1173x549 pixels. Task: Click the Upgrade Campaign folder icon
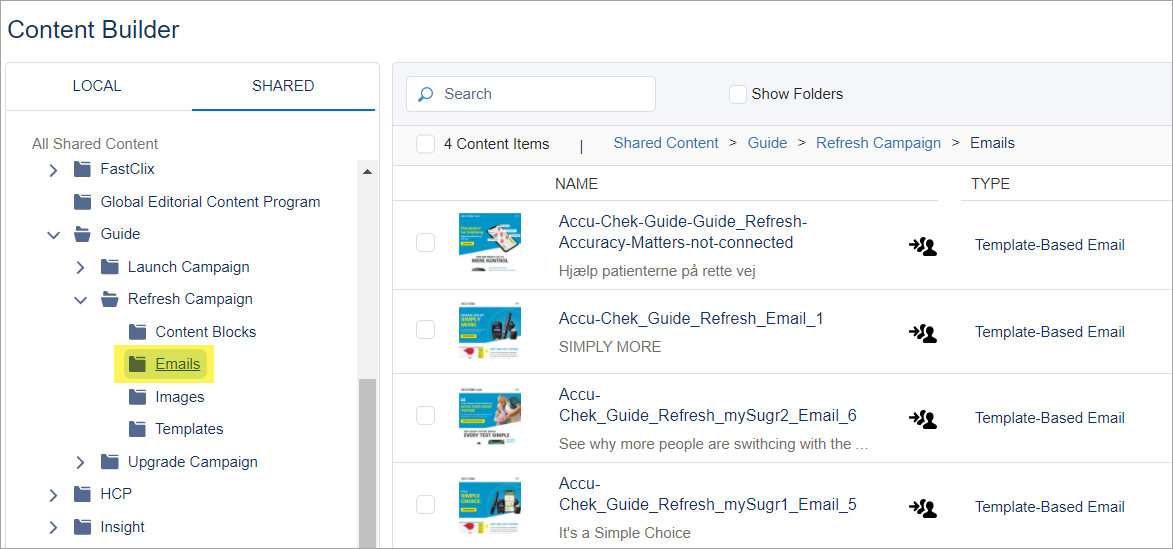[x=110, y=461]
